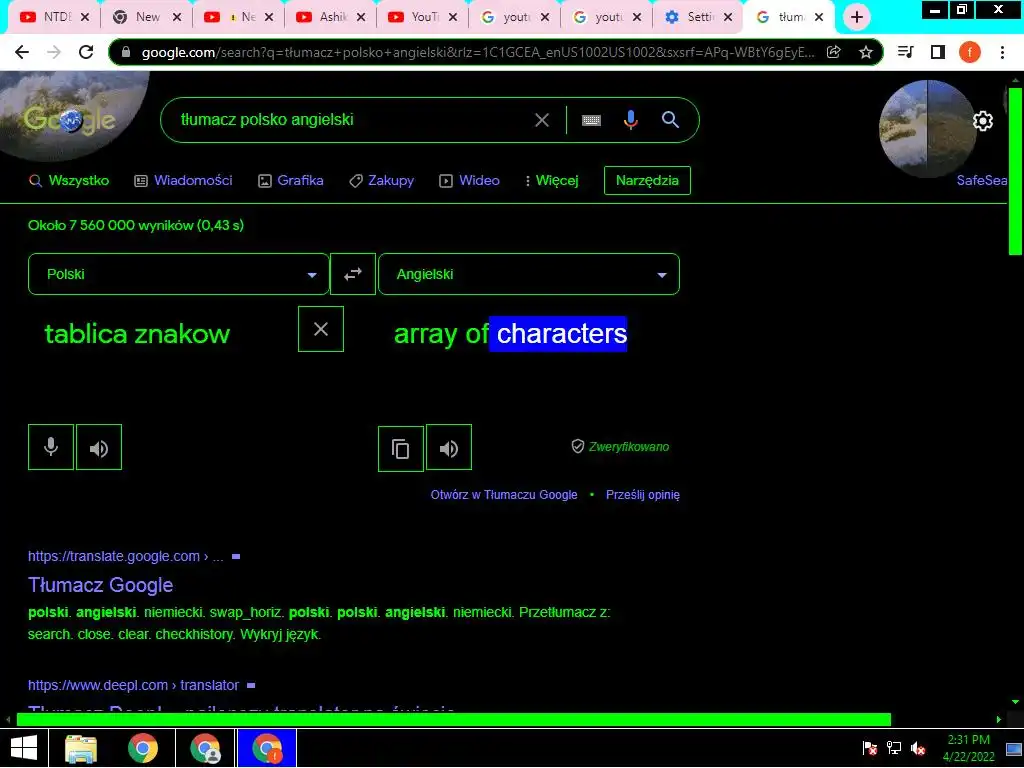Click the source text tablica znakow
The width and height of the screenshot is (1024, 768).
click(x=137, y=334)
